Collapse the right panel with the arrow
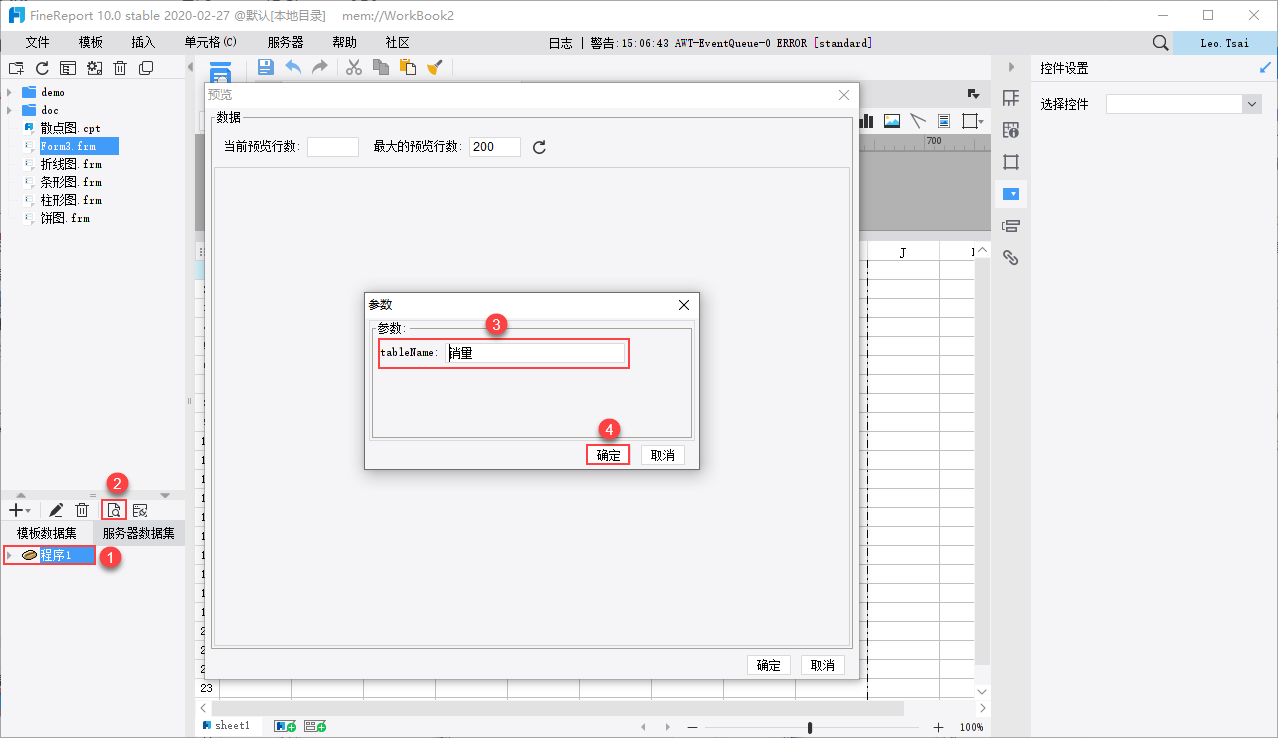The width and height of the screenshot is (1278, 738). click(x=1011, y=67)
